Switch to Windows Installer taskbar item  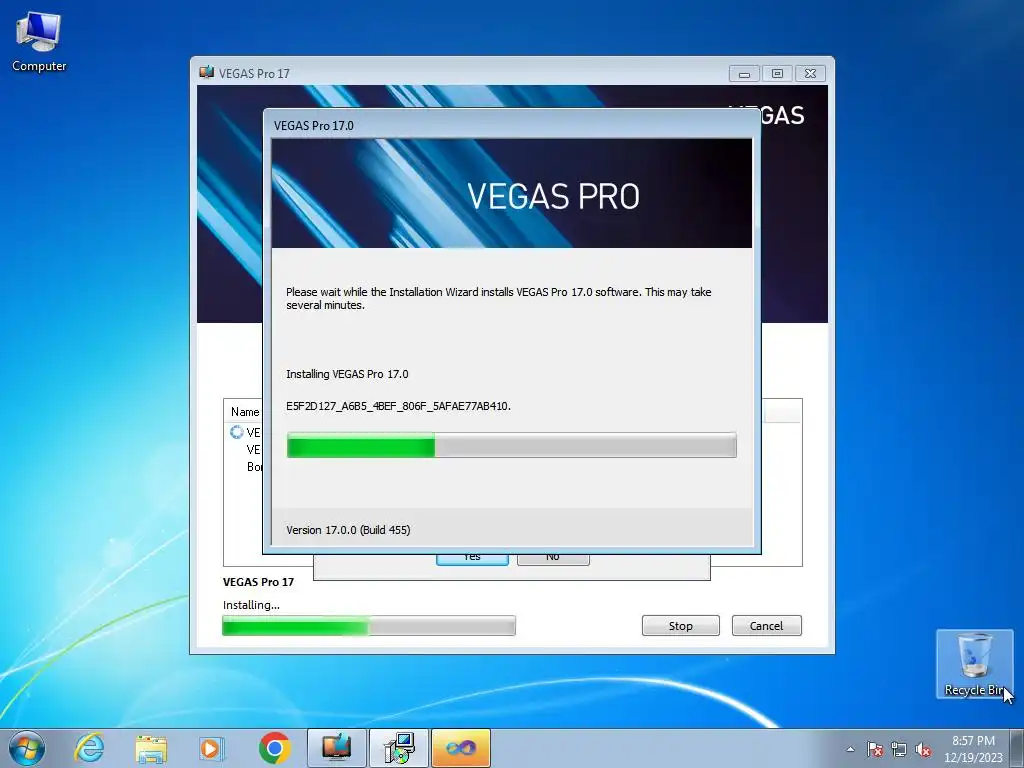(x=398, y=748)
